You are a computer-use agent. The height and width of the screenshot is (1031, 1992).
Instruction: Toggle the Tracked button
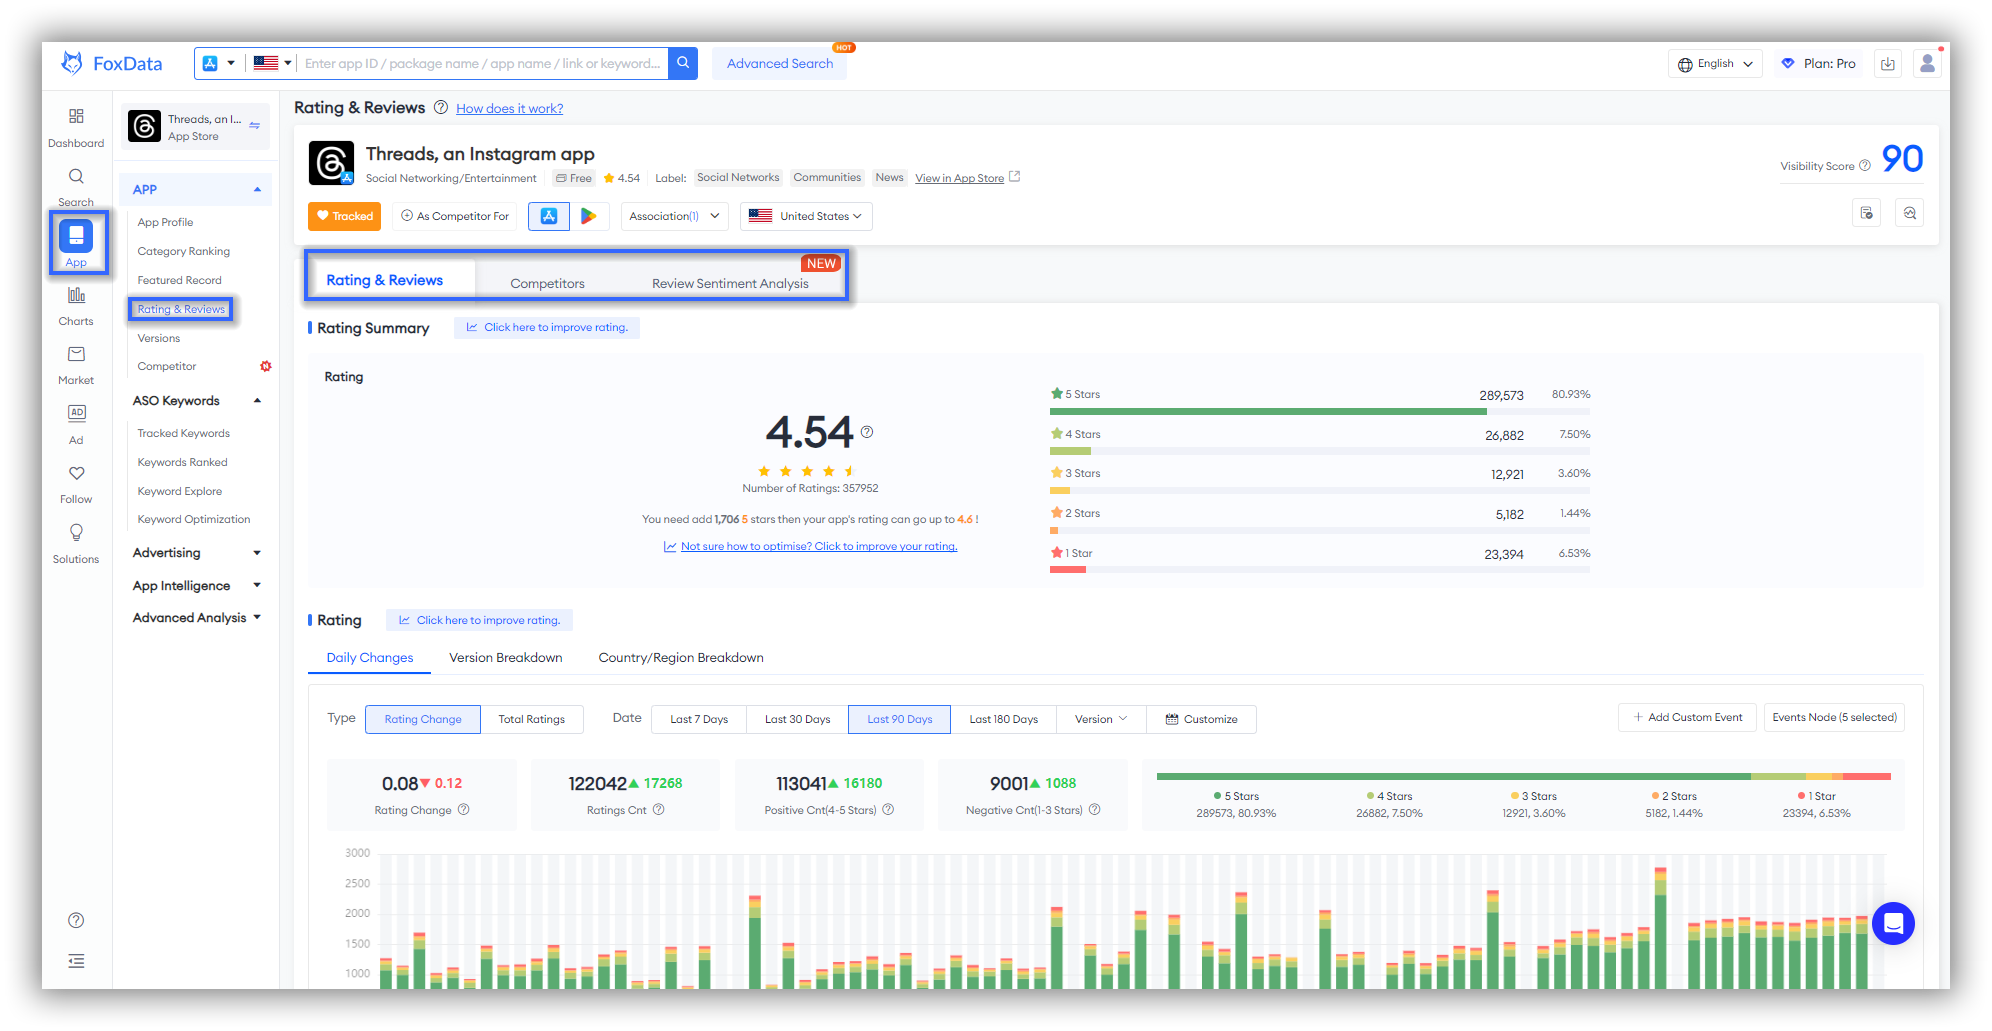(344, 216)
